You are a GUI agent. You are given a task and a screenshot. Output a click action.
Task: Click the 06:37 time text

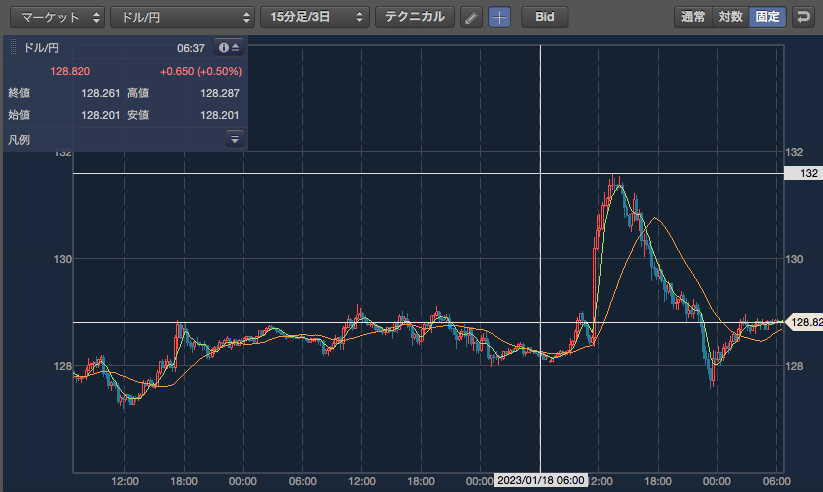pyautogui.click(x=191, y=48)
